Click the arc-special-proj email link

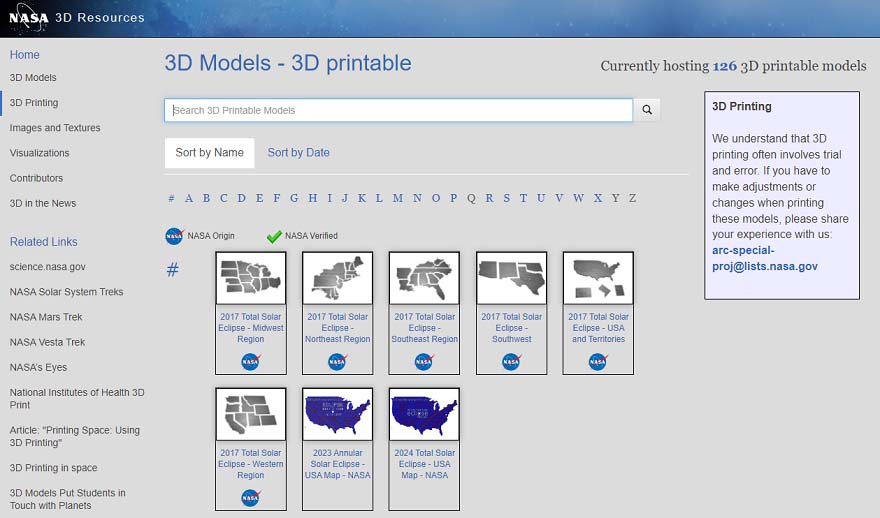[x=765, y=258]
